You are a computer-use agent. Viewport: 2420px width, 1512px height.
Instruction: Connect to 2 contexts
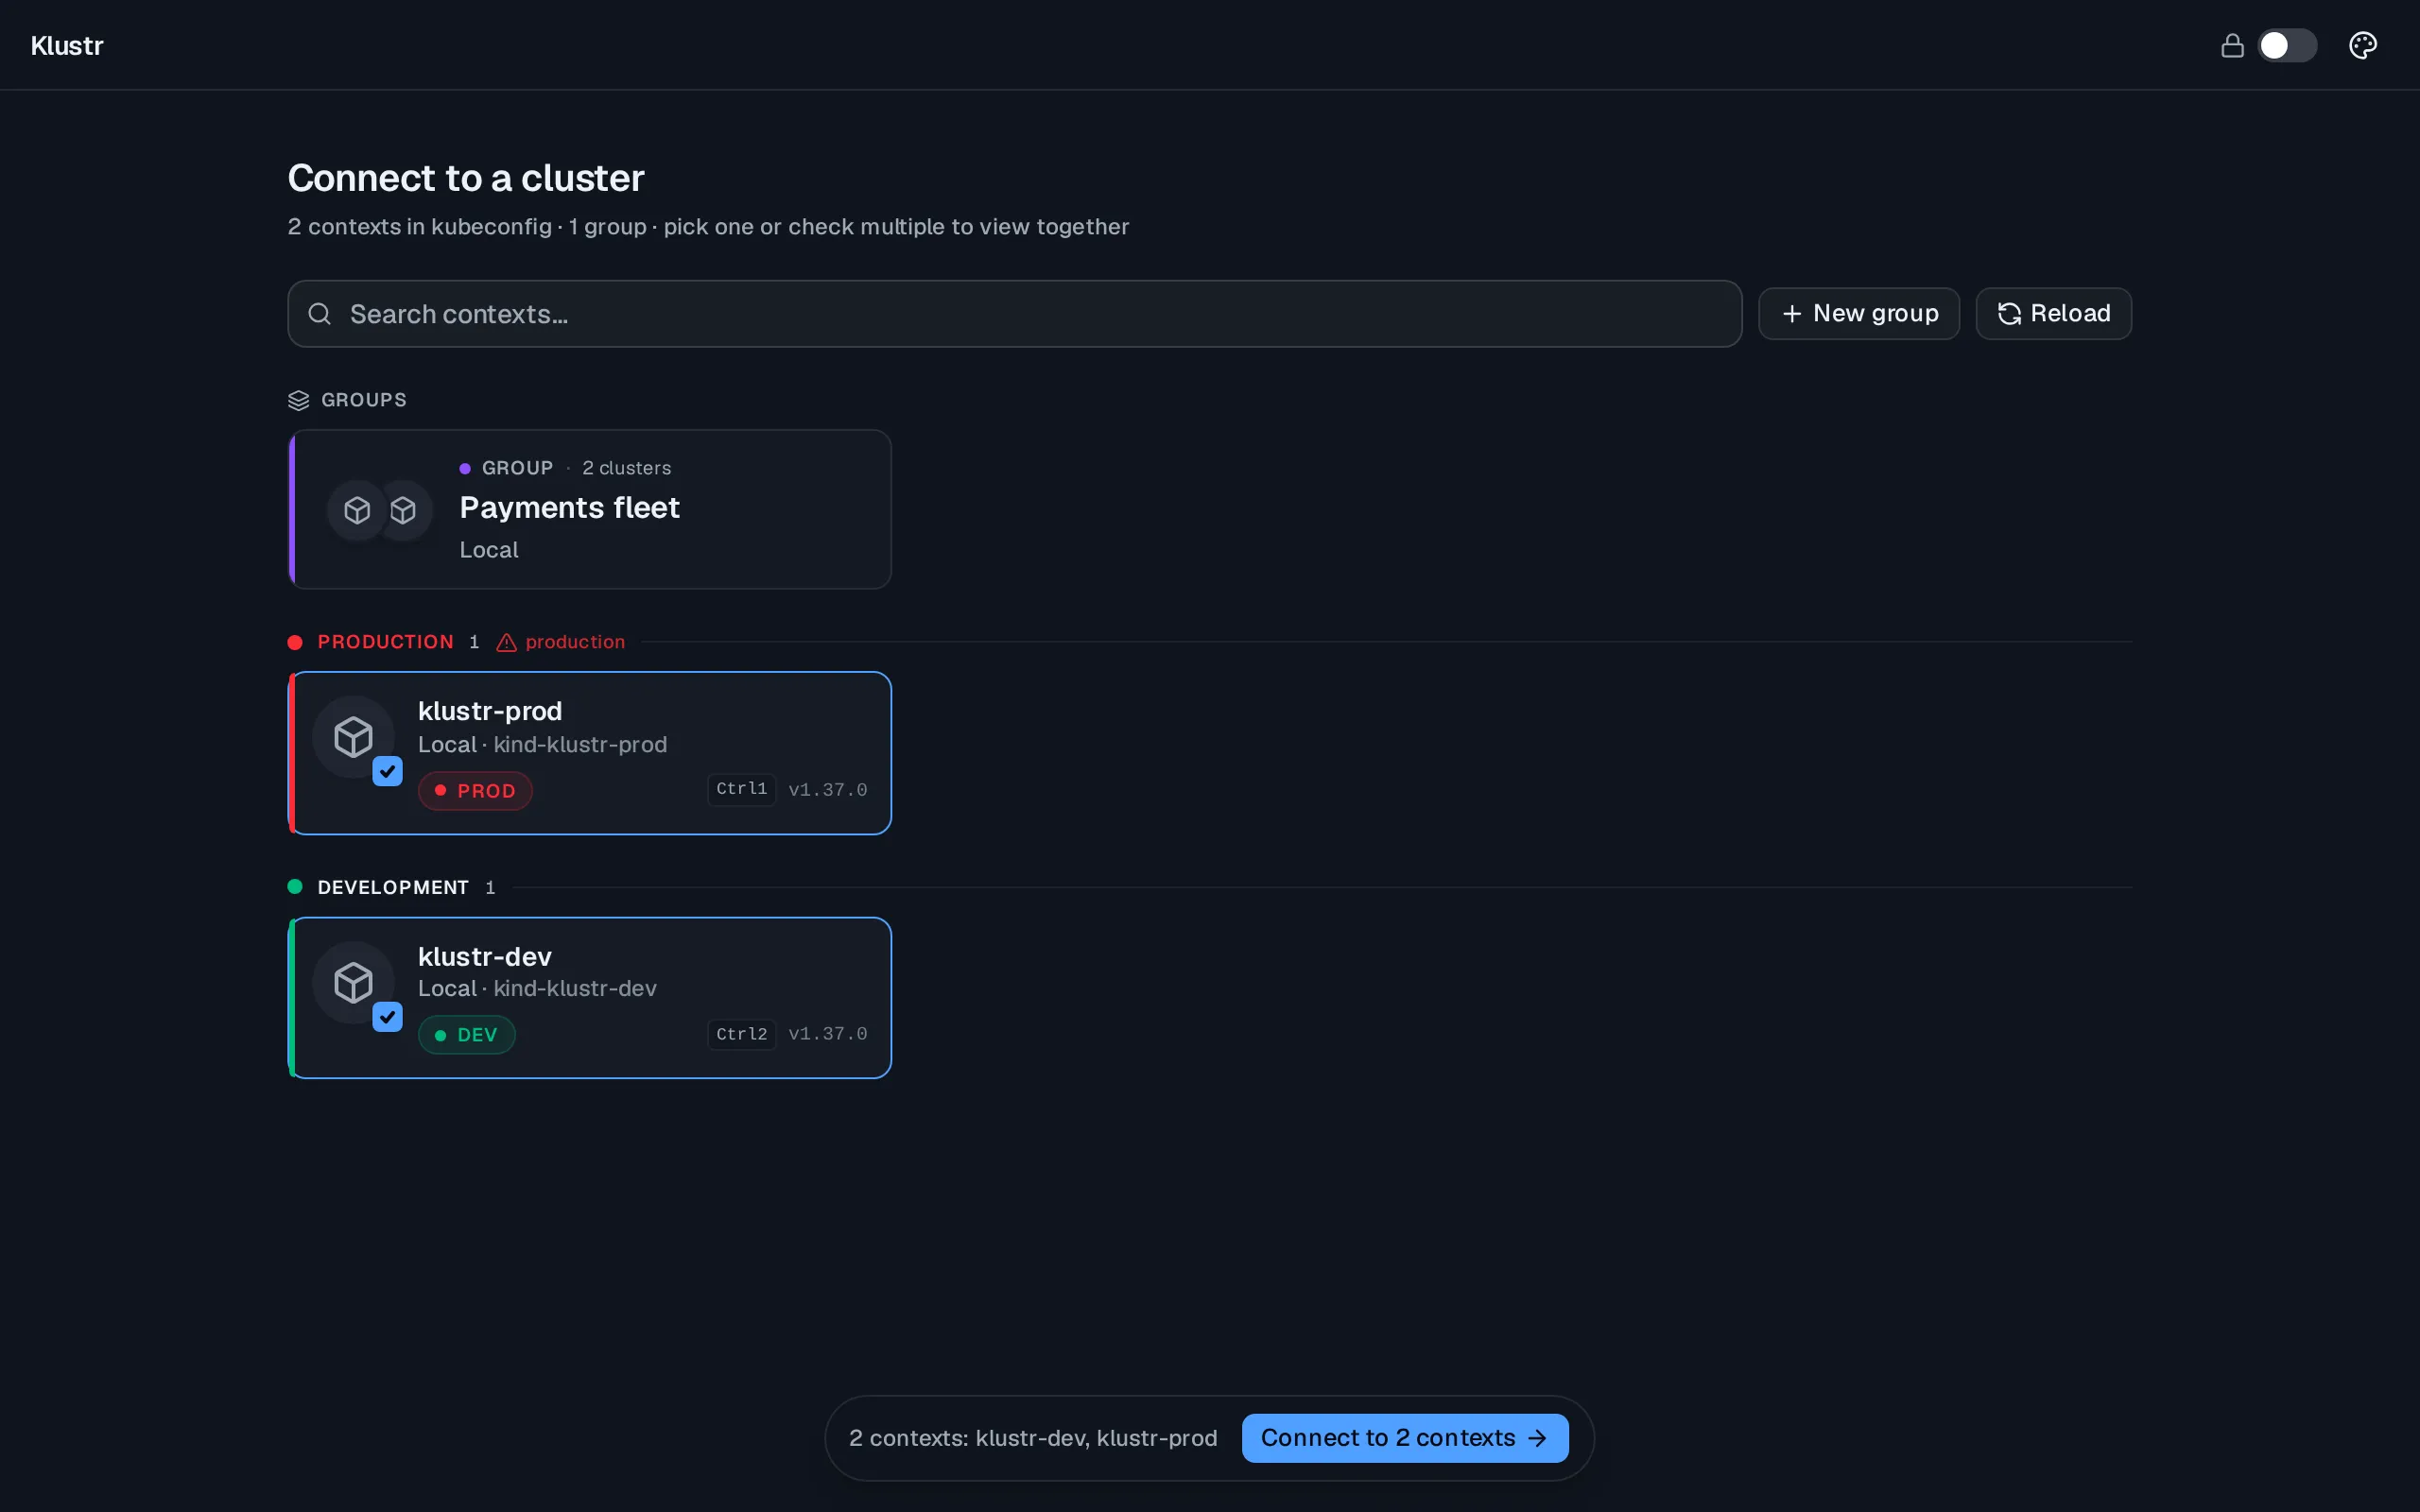coord(1404,1437)
